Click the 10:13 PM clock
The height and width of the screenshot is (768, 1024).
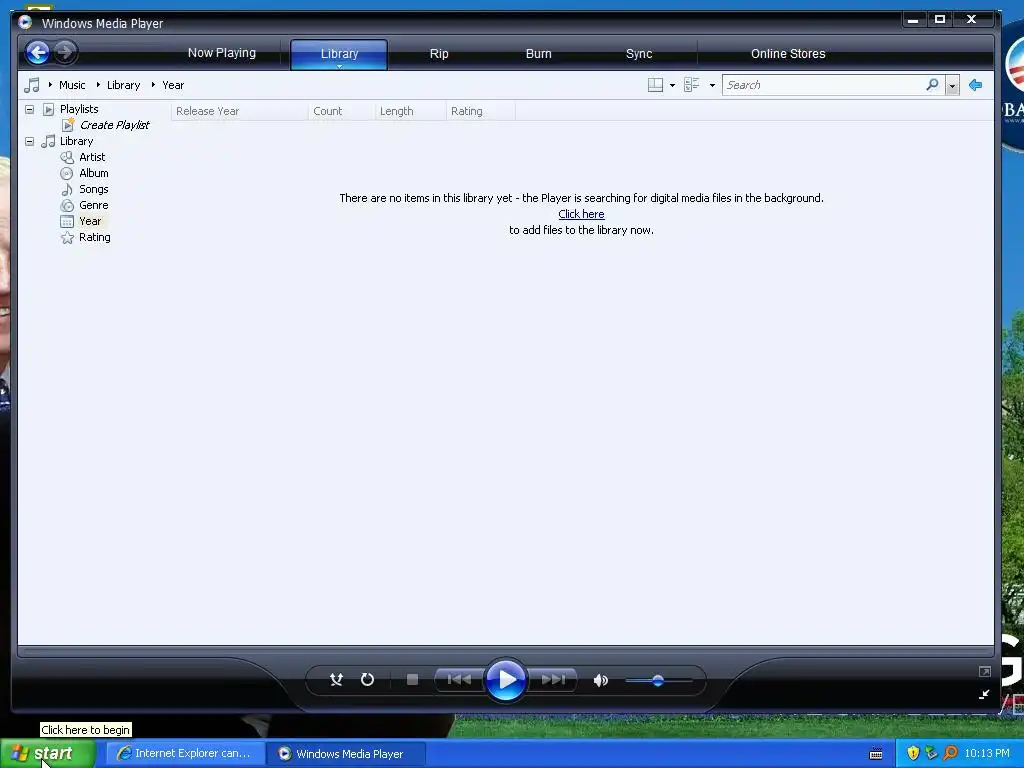pyautogui.click(x=987, y=754)
